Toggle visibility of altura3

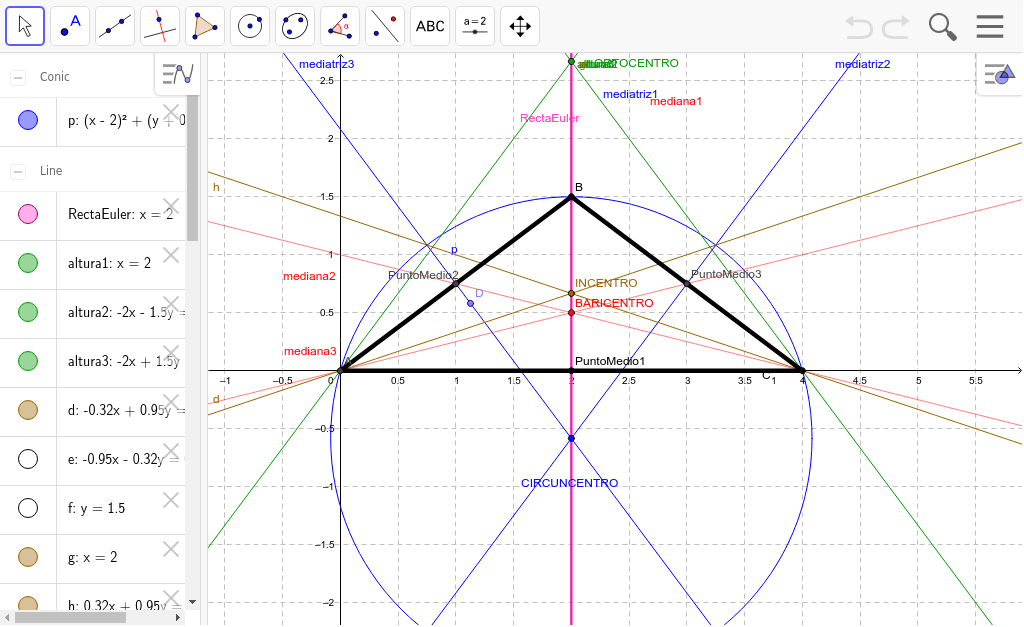click(x=28, y=361)
